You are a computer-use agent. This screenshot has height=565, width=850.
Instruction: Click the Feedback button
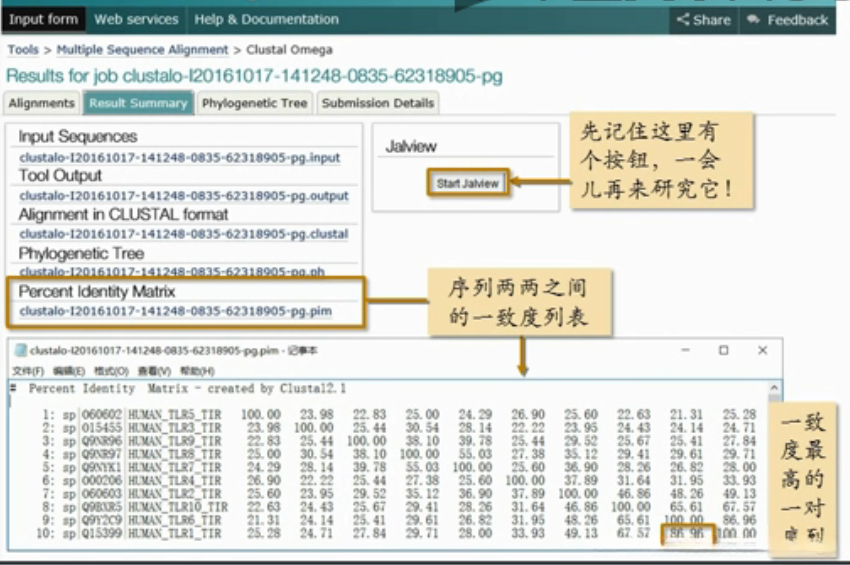point(787,20)
